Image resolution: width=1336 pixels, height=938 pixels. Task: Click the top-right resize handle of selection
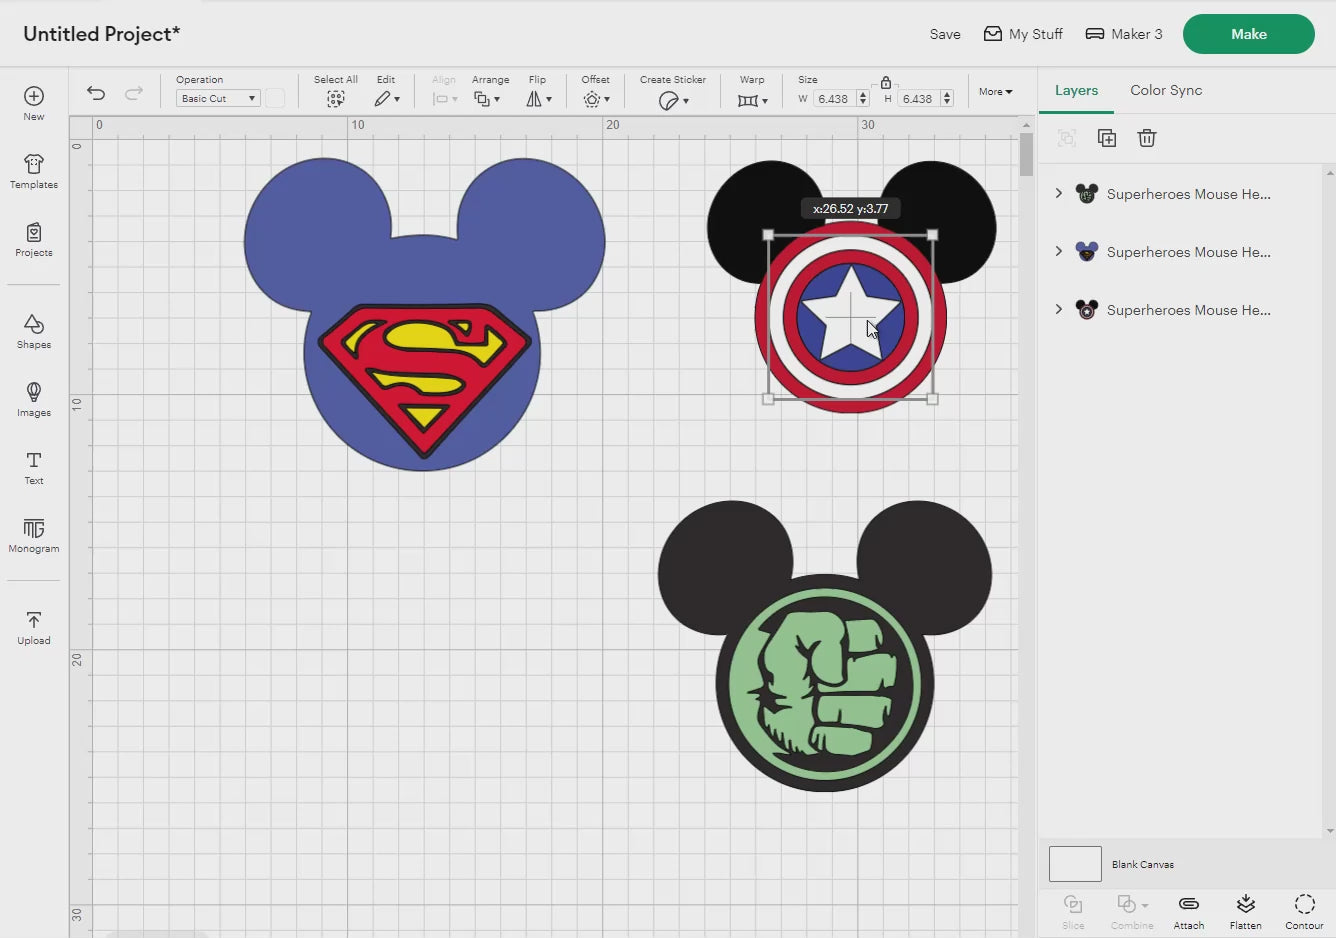[932, 235]
